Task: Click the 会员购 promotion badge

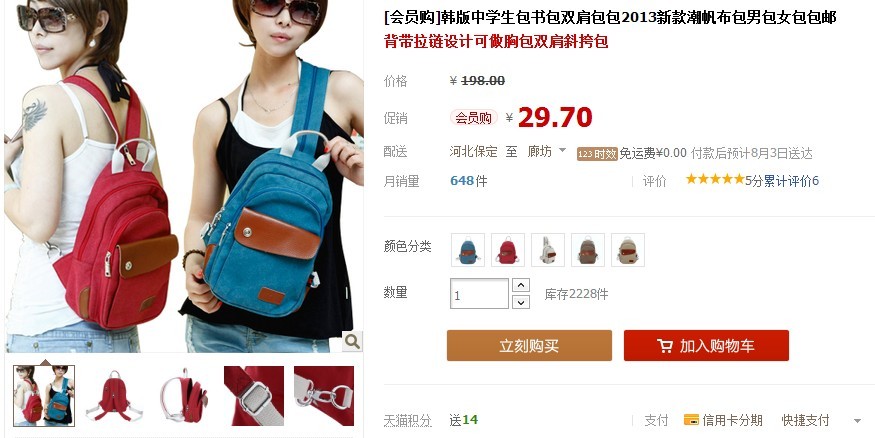Action: click(x=473, y=118)
